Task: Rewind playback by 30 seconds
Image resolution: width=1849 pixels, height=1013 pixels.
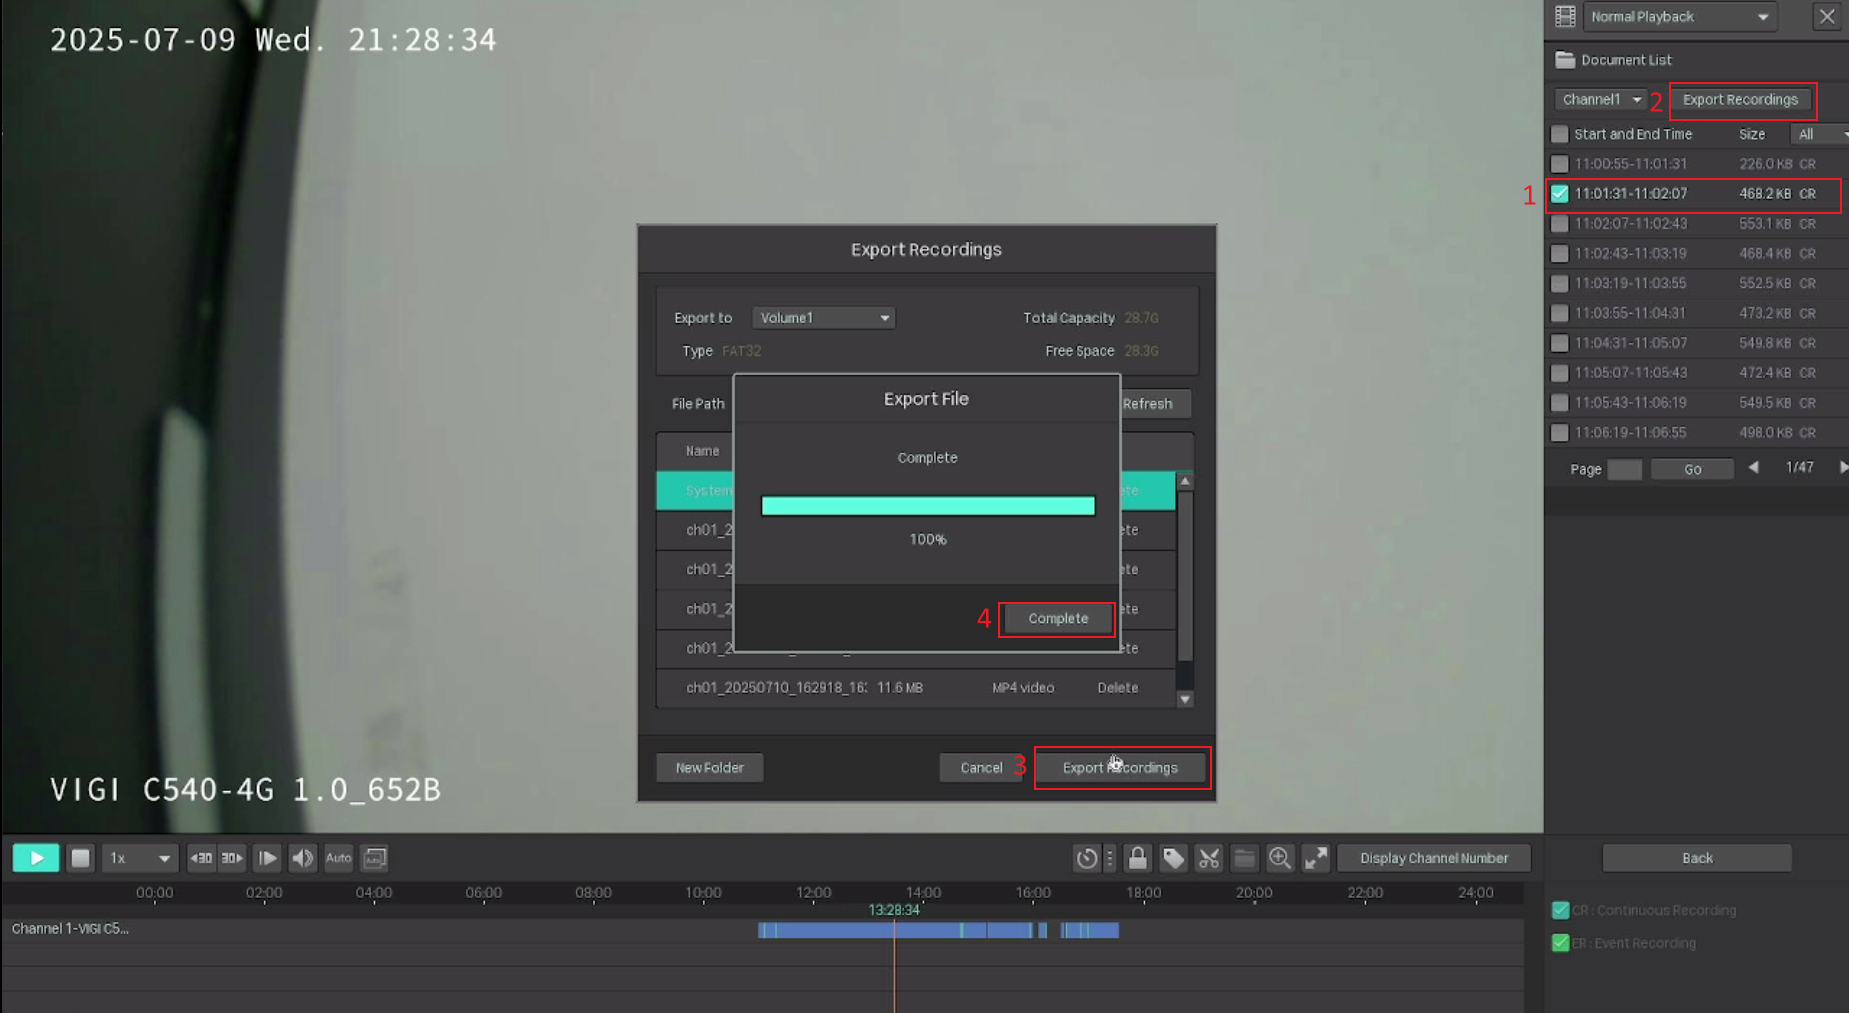Action: click(201, 858)
